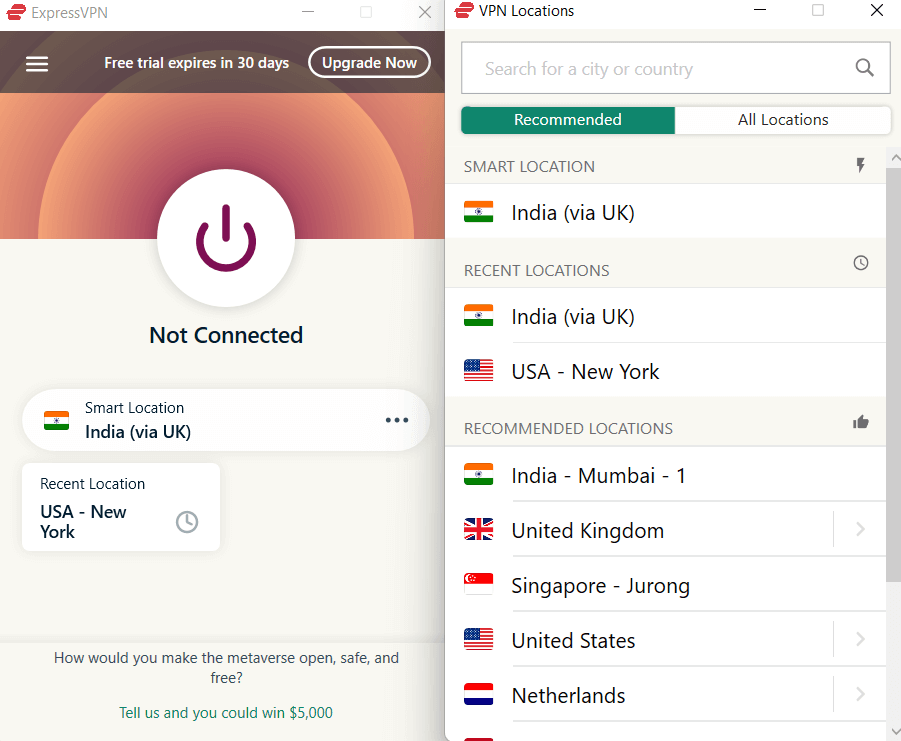Click the India flag beside Mumbai - 1

pos(478,474)
